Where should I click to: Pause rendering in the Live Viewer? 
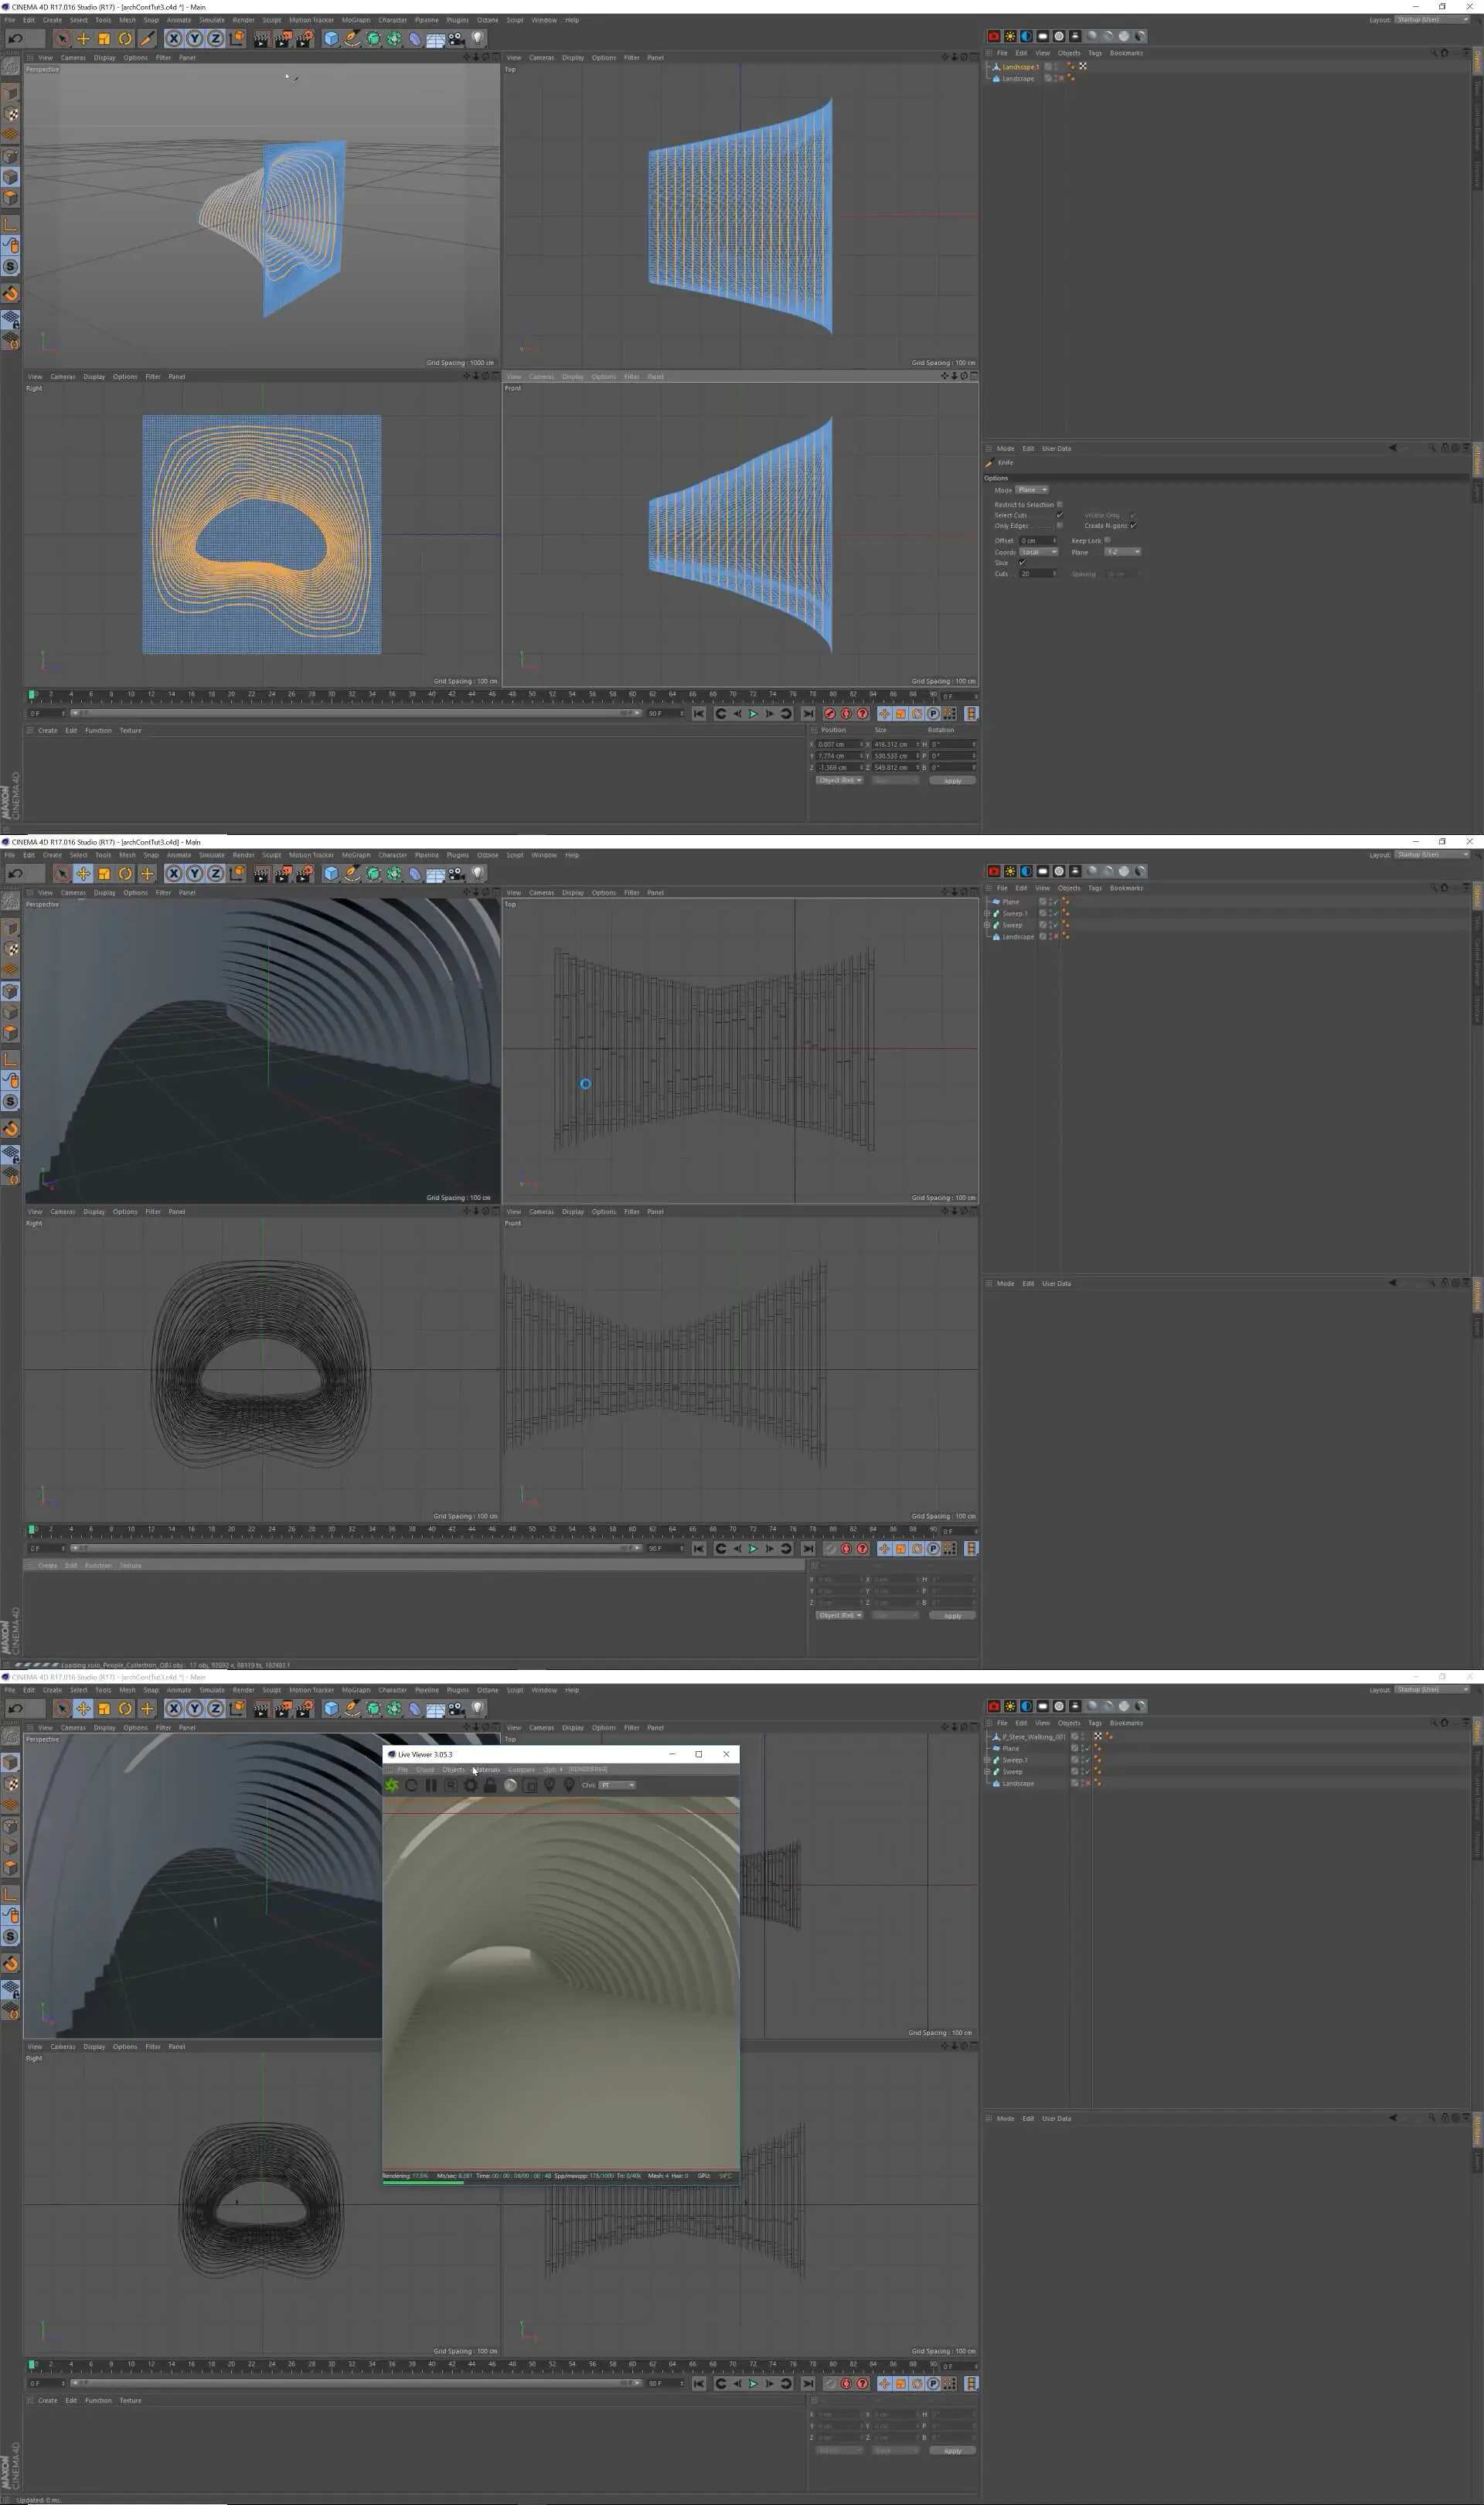click(x=431, y=1785)
